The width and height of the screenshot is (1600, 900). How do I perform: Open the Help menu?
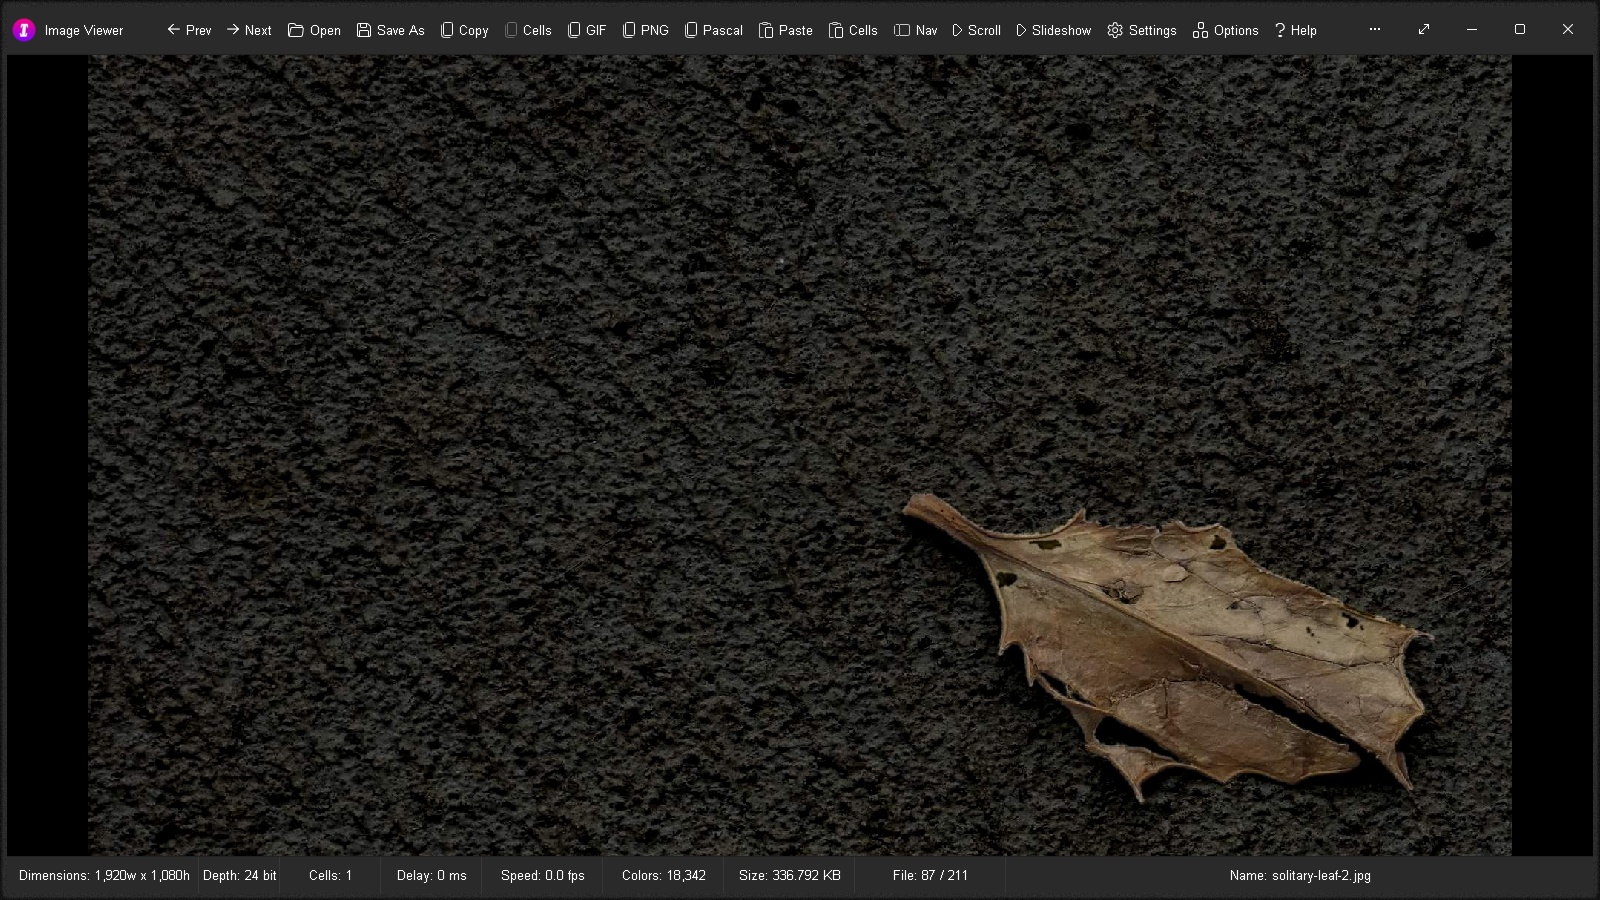[x=1295, y=30]
